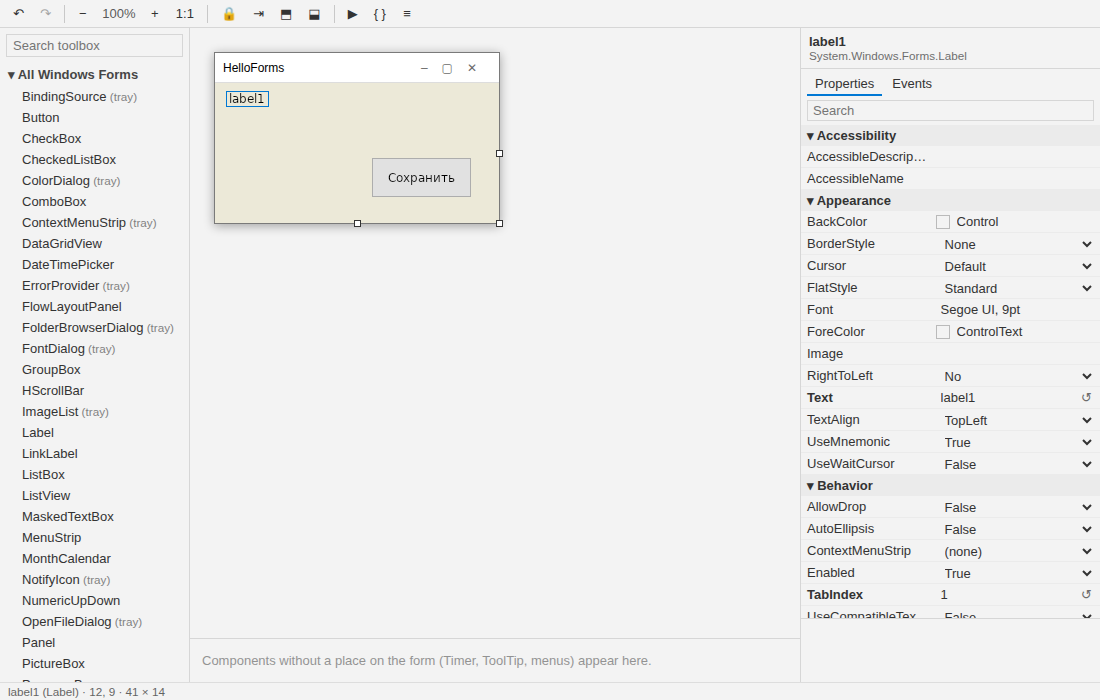
Task: Collapse the All Windows Forms group
Action: [72, 74]
